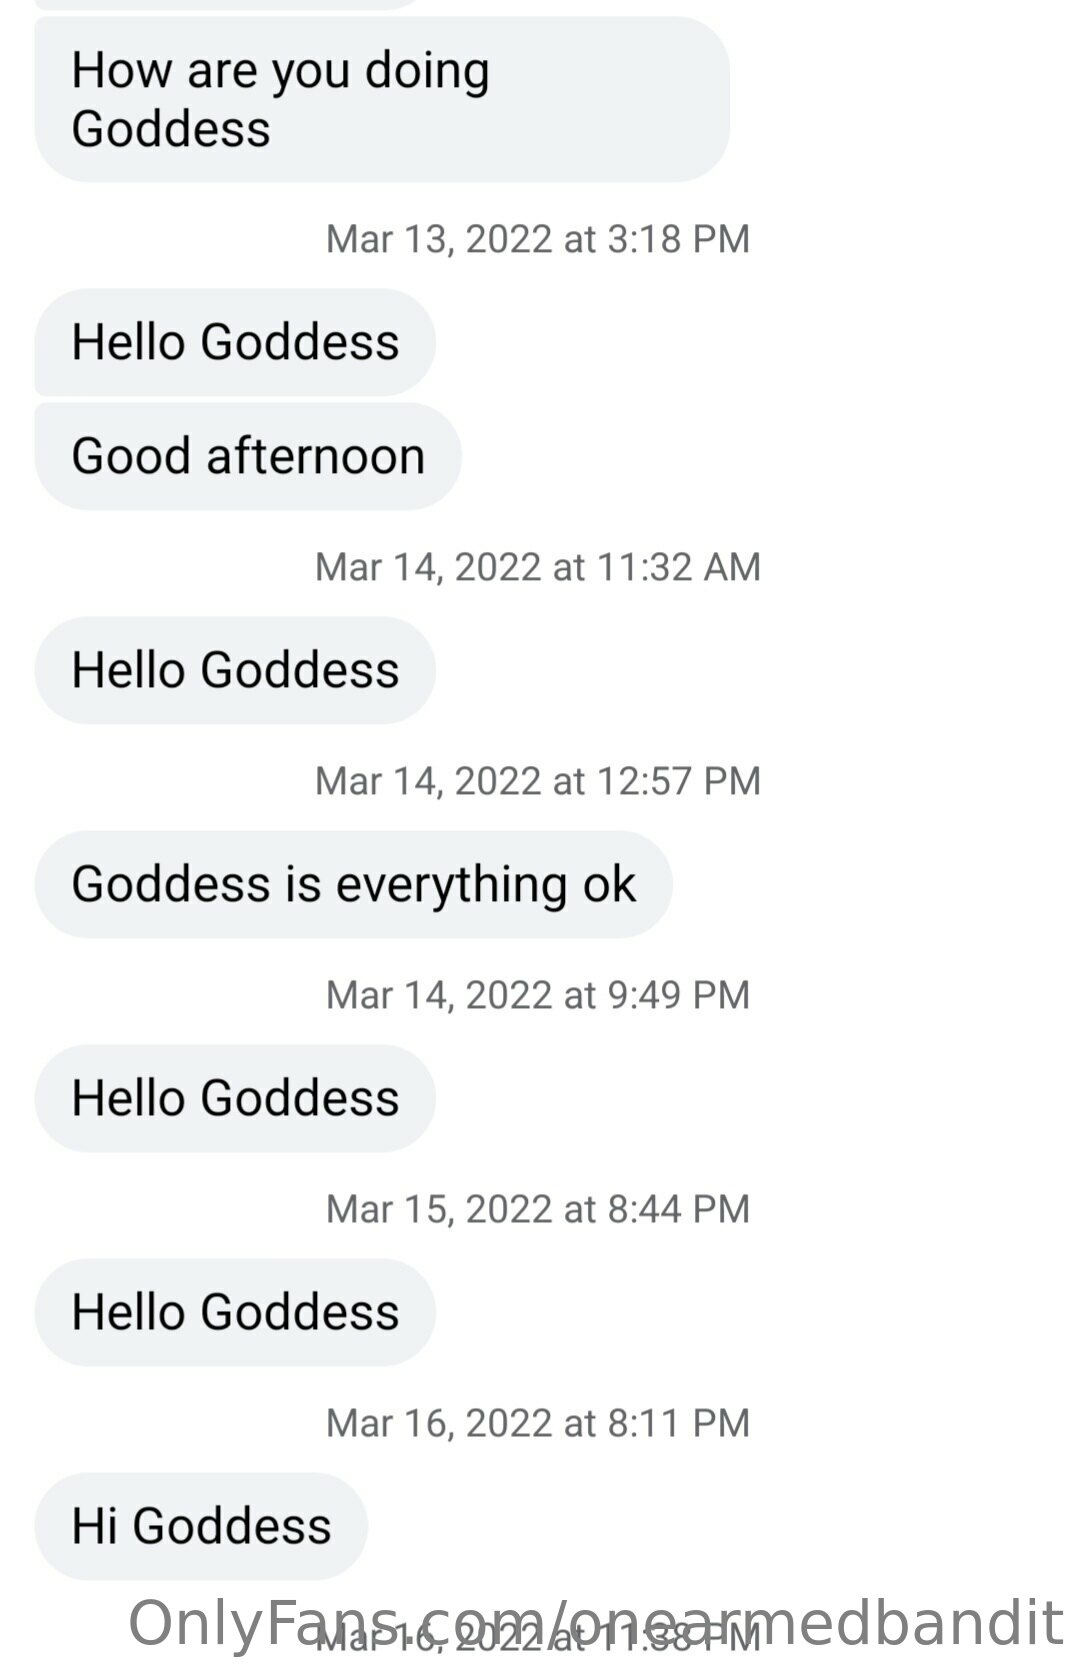Select the word 'afternoon' in the message
This screenshot has height=1672, width=1078.
click(x=316, y=456)
